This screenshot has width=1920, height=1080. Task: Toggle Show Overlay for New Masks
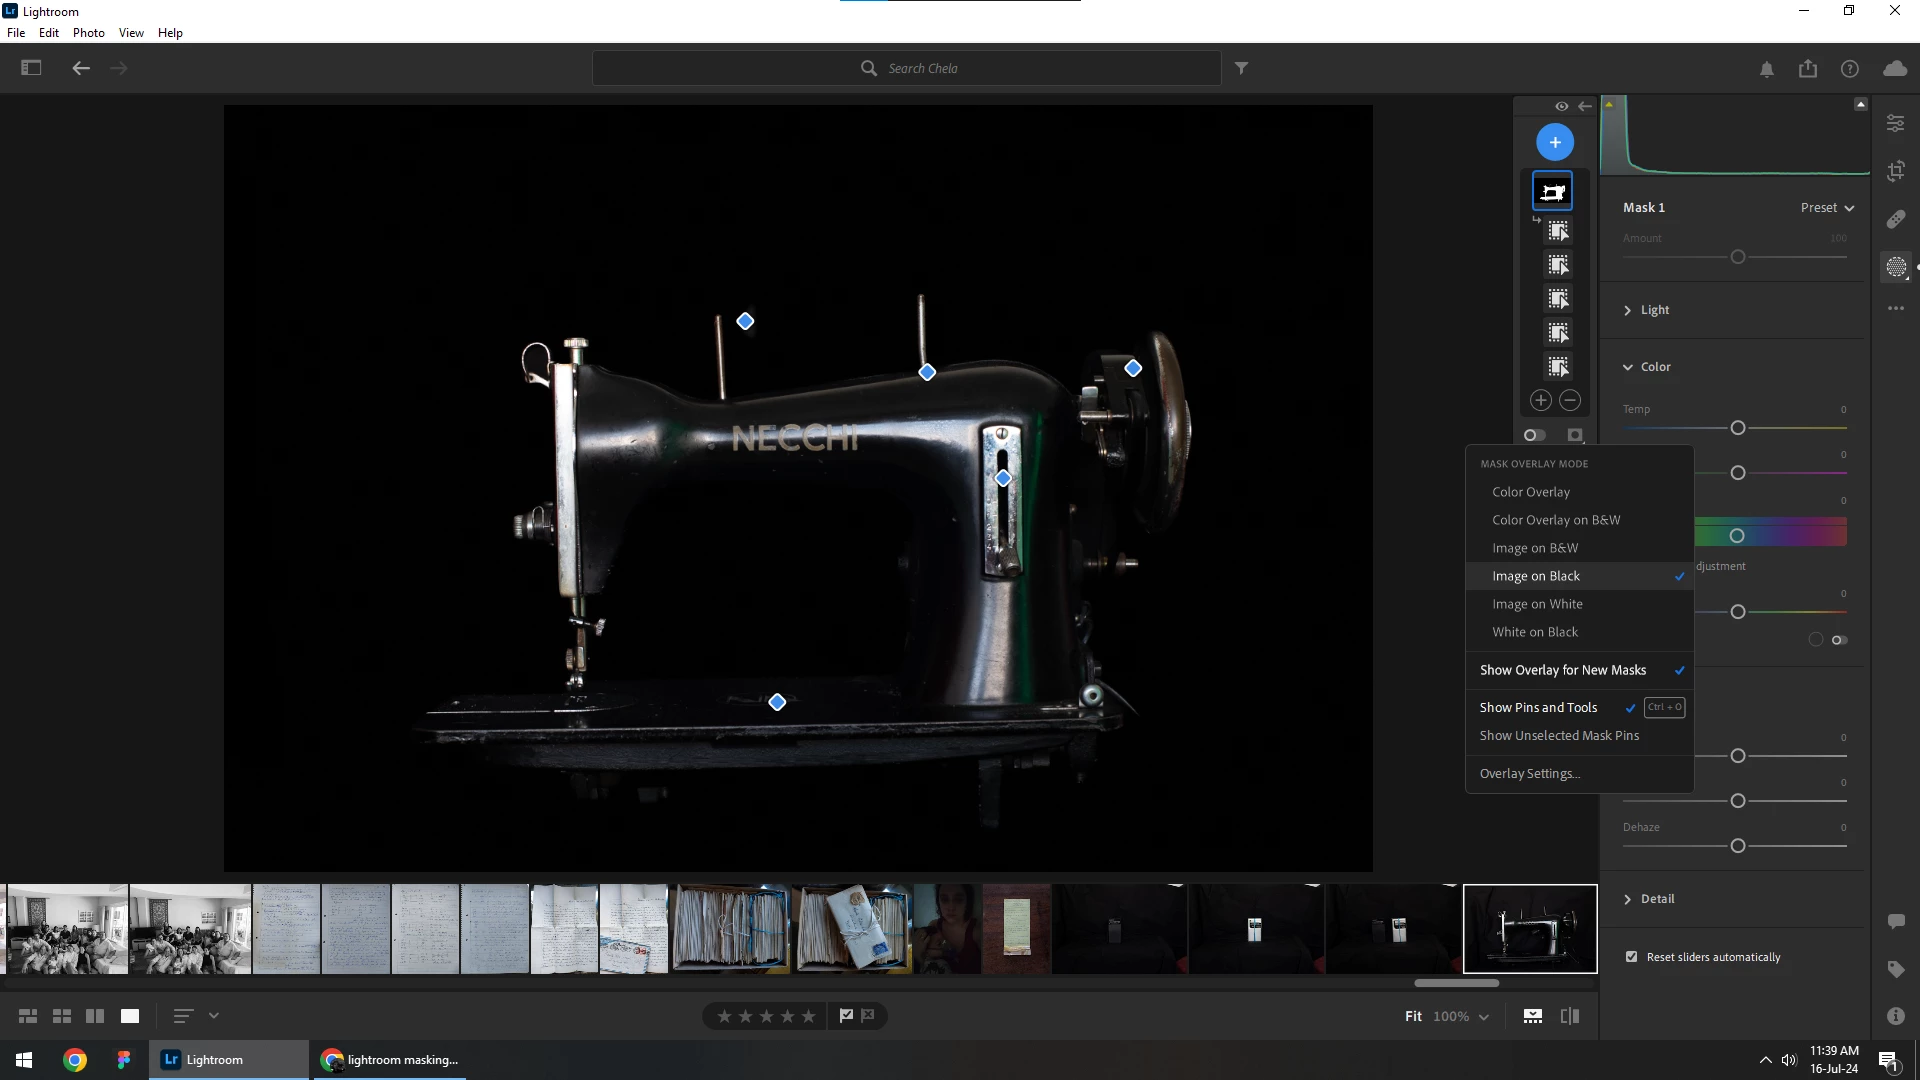coord(1562,670)
